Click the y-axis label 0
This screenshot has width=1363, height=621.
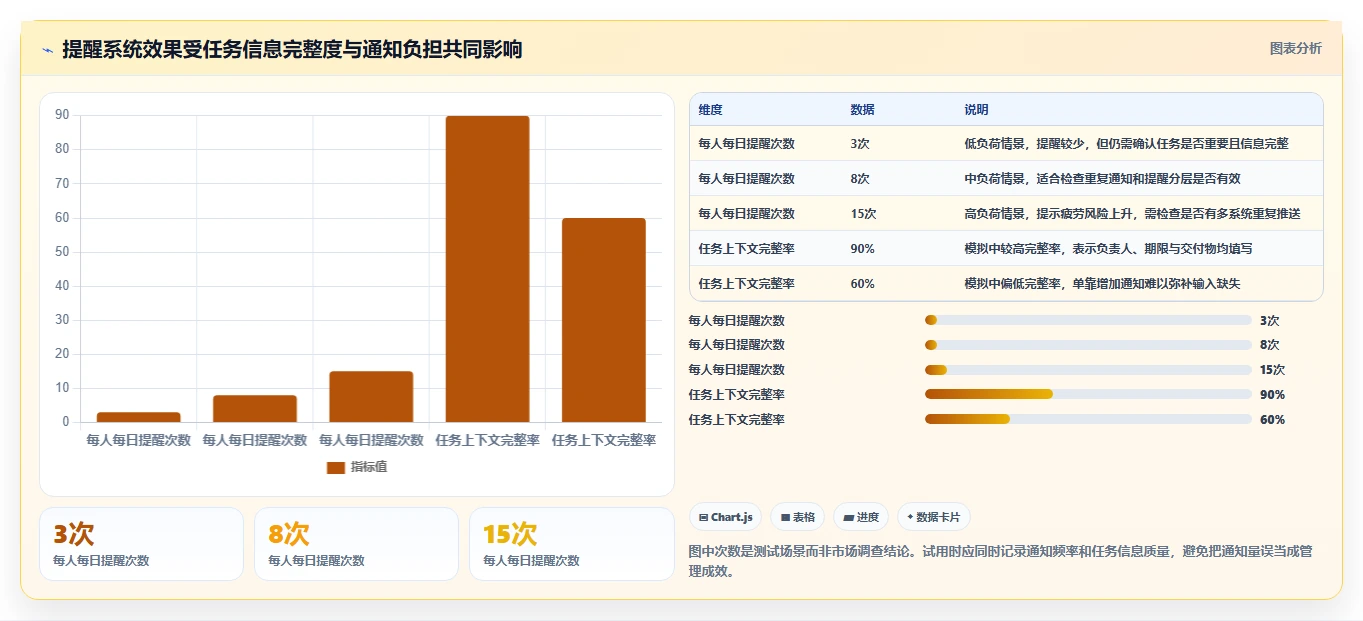[x=66, y=422]
